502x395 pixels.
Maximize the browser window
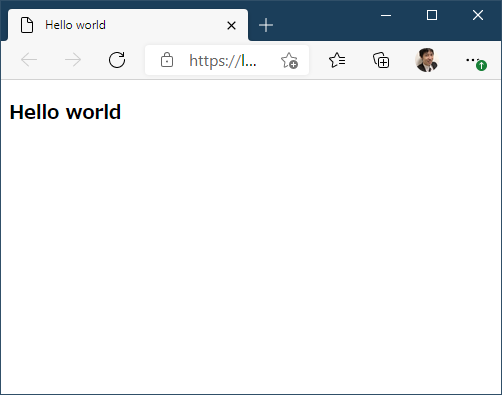coord(432,15)
